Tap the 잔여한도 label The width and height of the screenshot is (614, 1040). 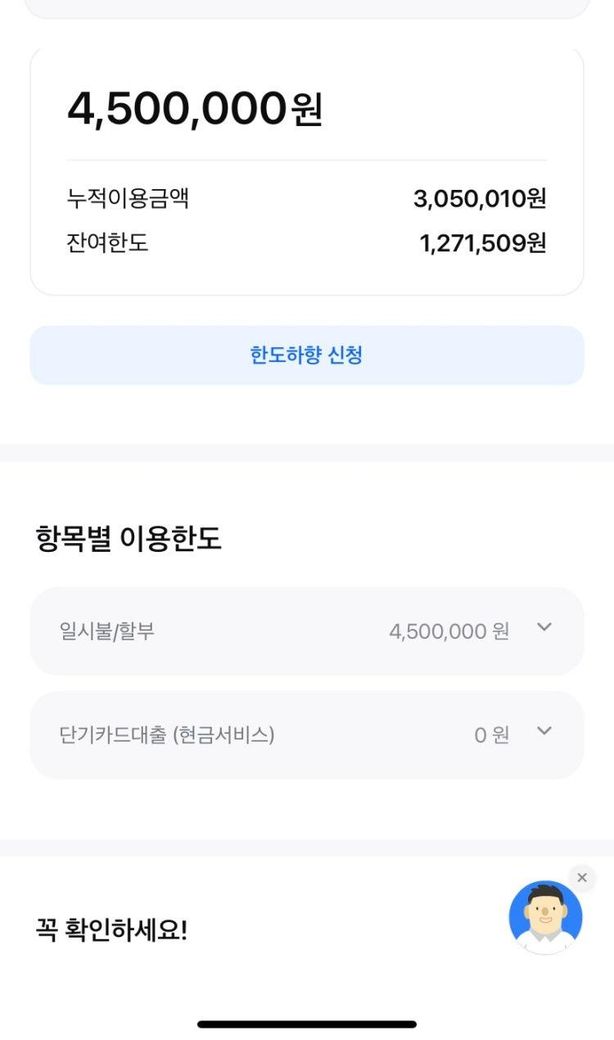point(108,243)
